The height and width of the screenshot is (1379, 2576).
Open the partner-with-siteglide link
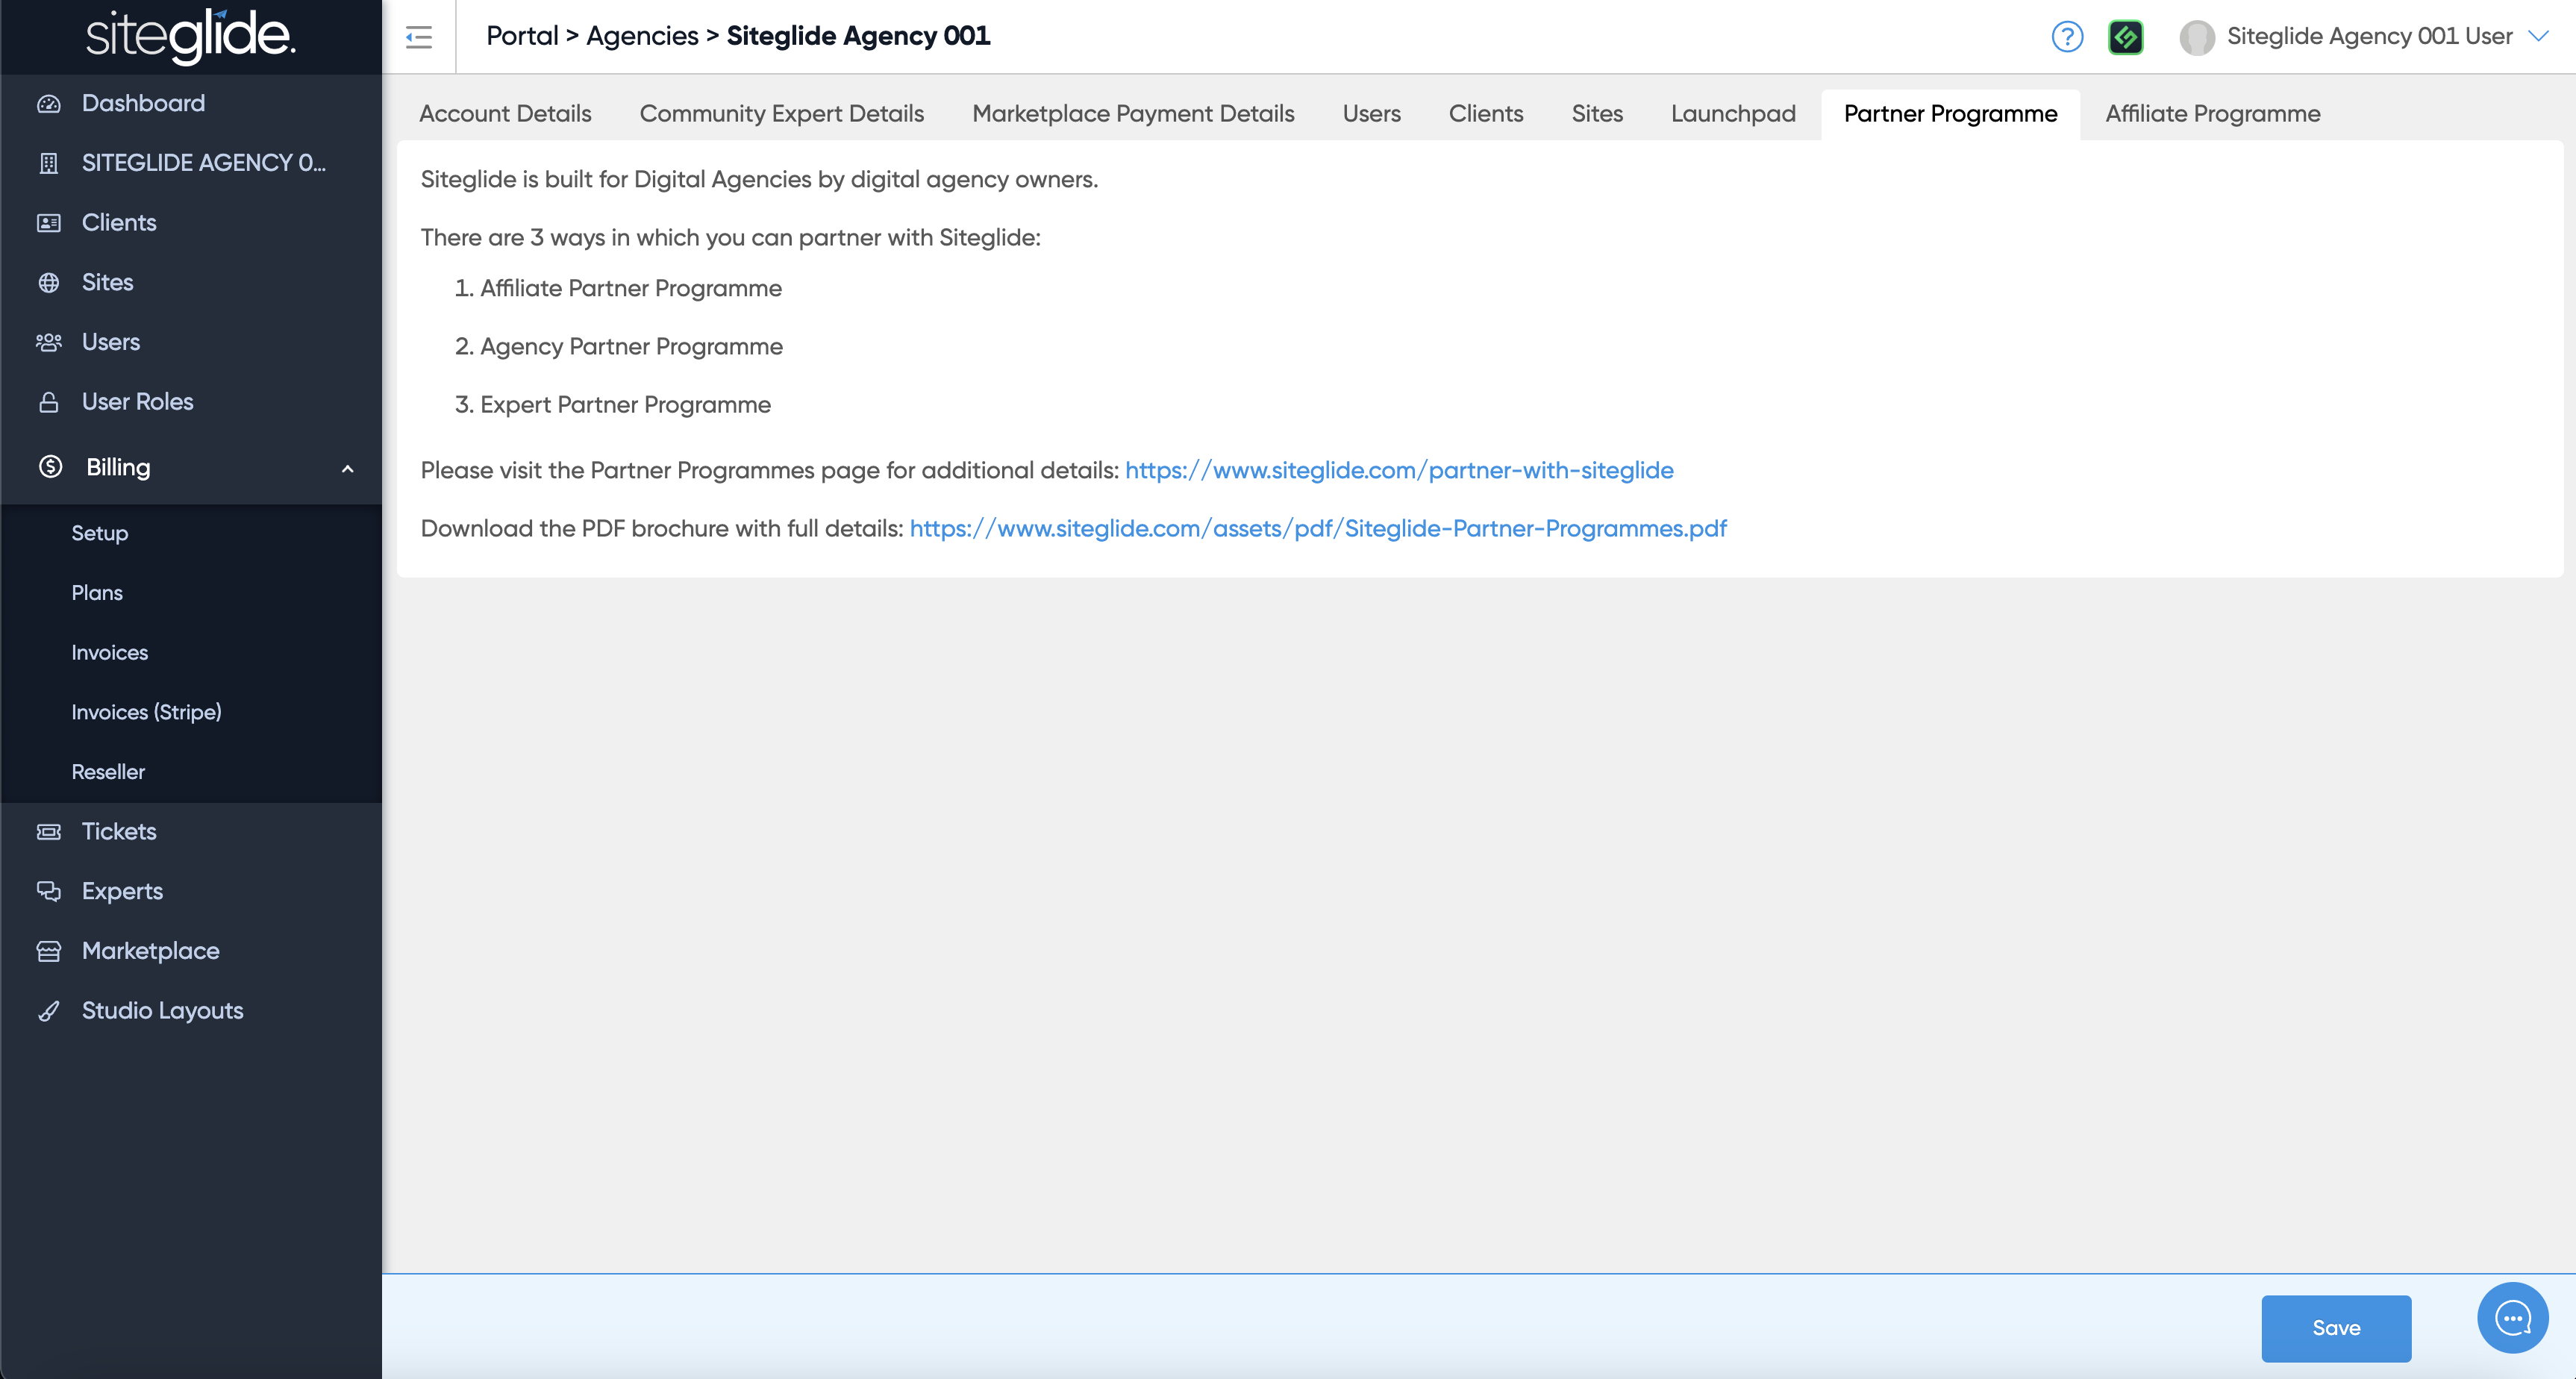click(1398, 471)
